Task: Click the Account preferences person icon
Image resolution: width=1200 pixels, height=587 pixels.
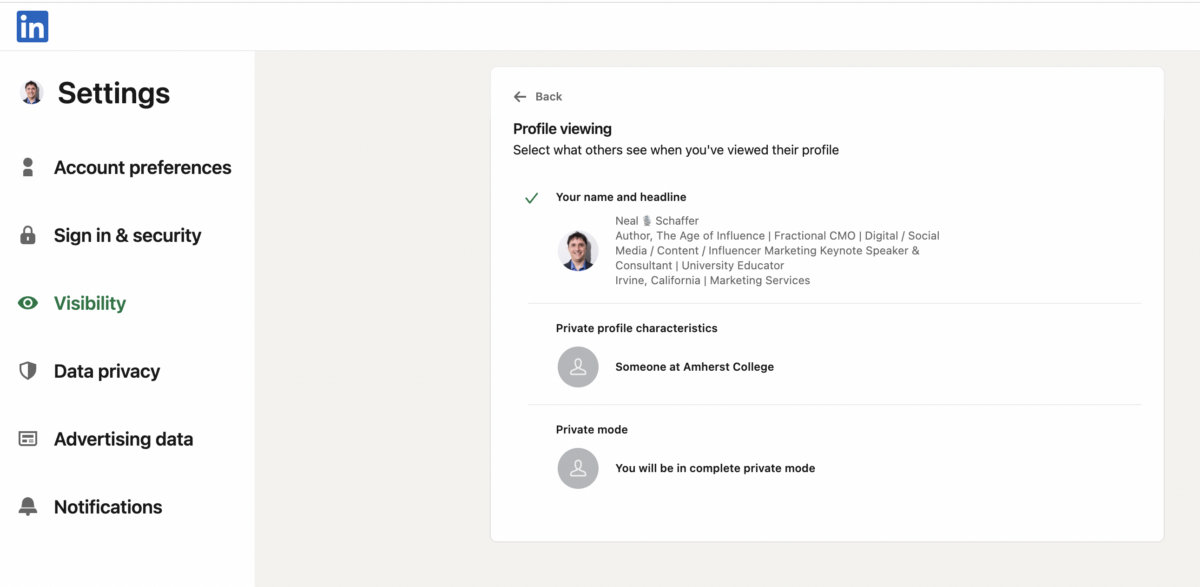Action: click(x=28, y=167)
